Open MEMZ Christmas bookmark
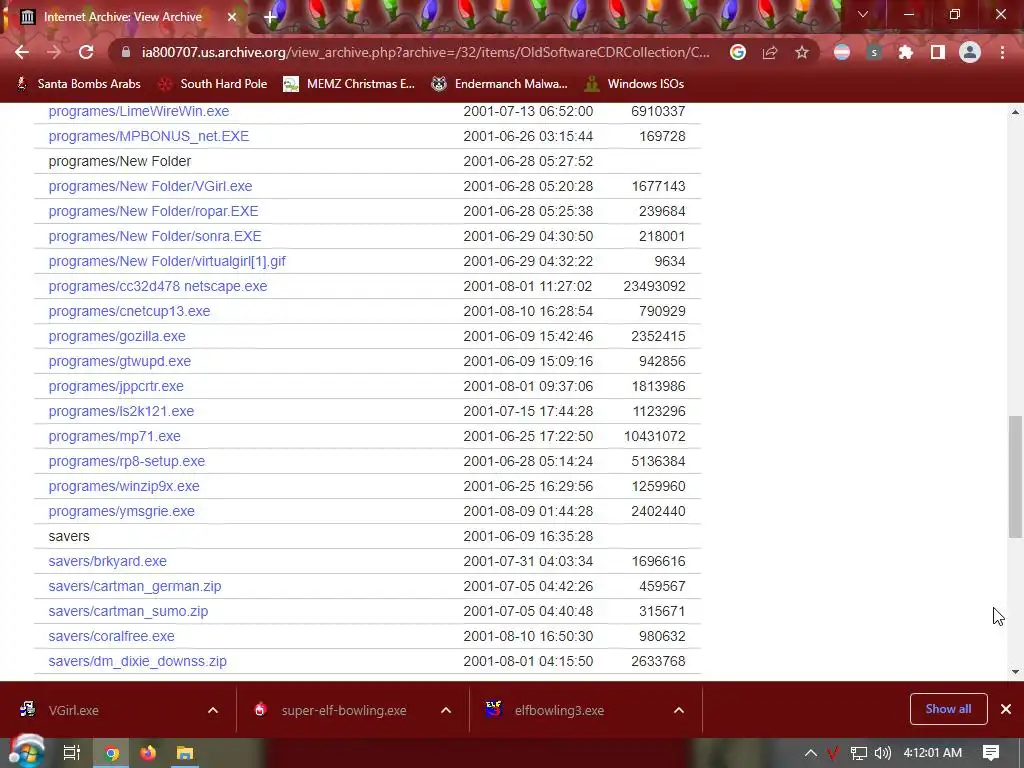Screen dimensions: 1024x768 (x=349, y=84)
